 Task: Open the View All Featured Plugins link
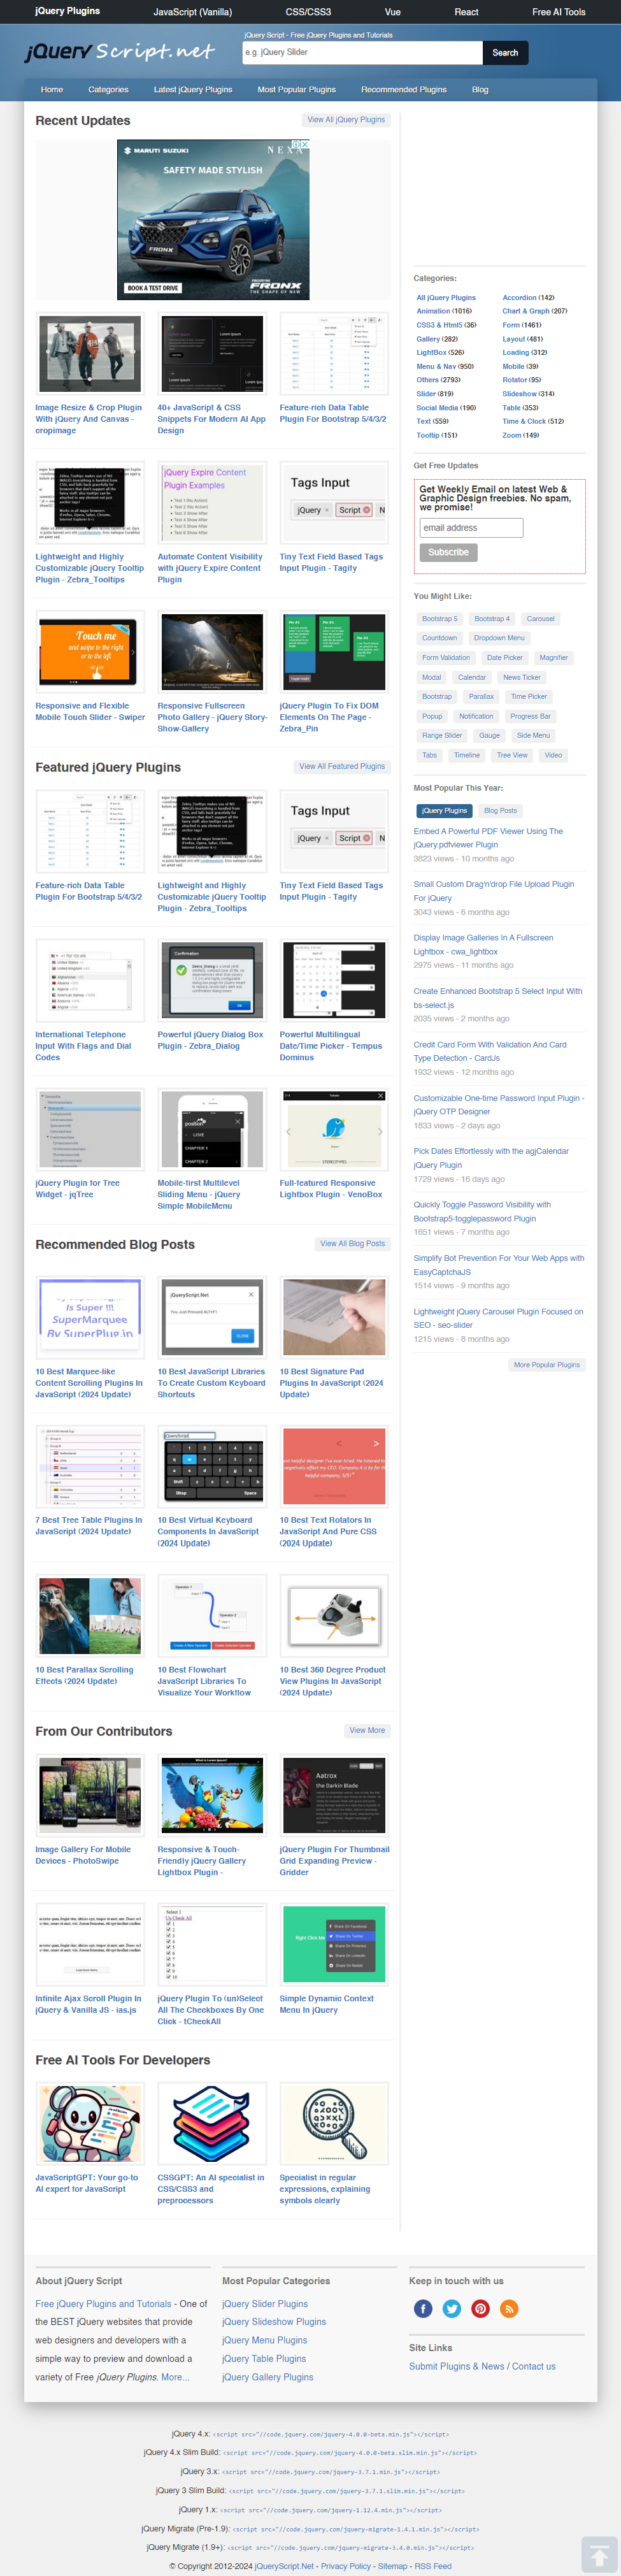tap(342, 767)
